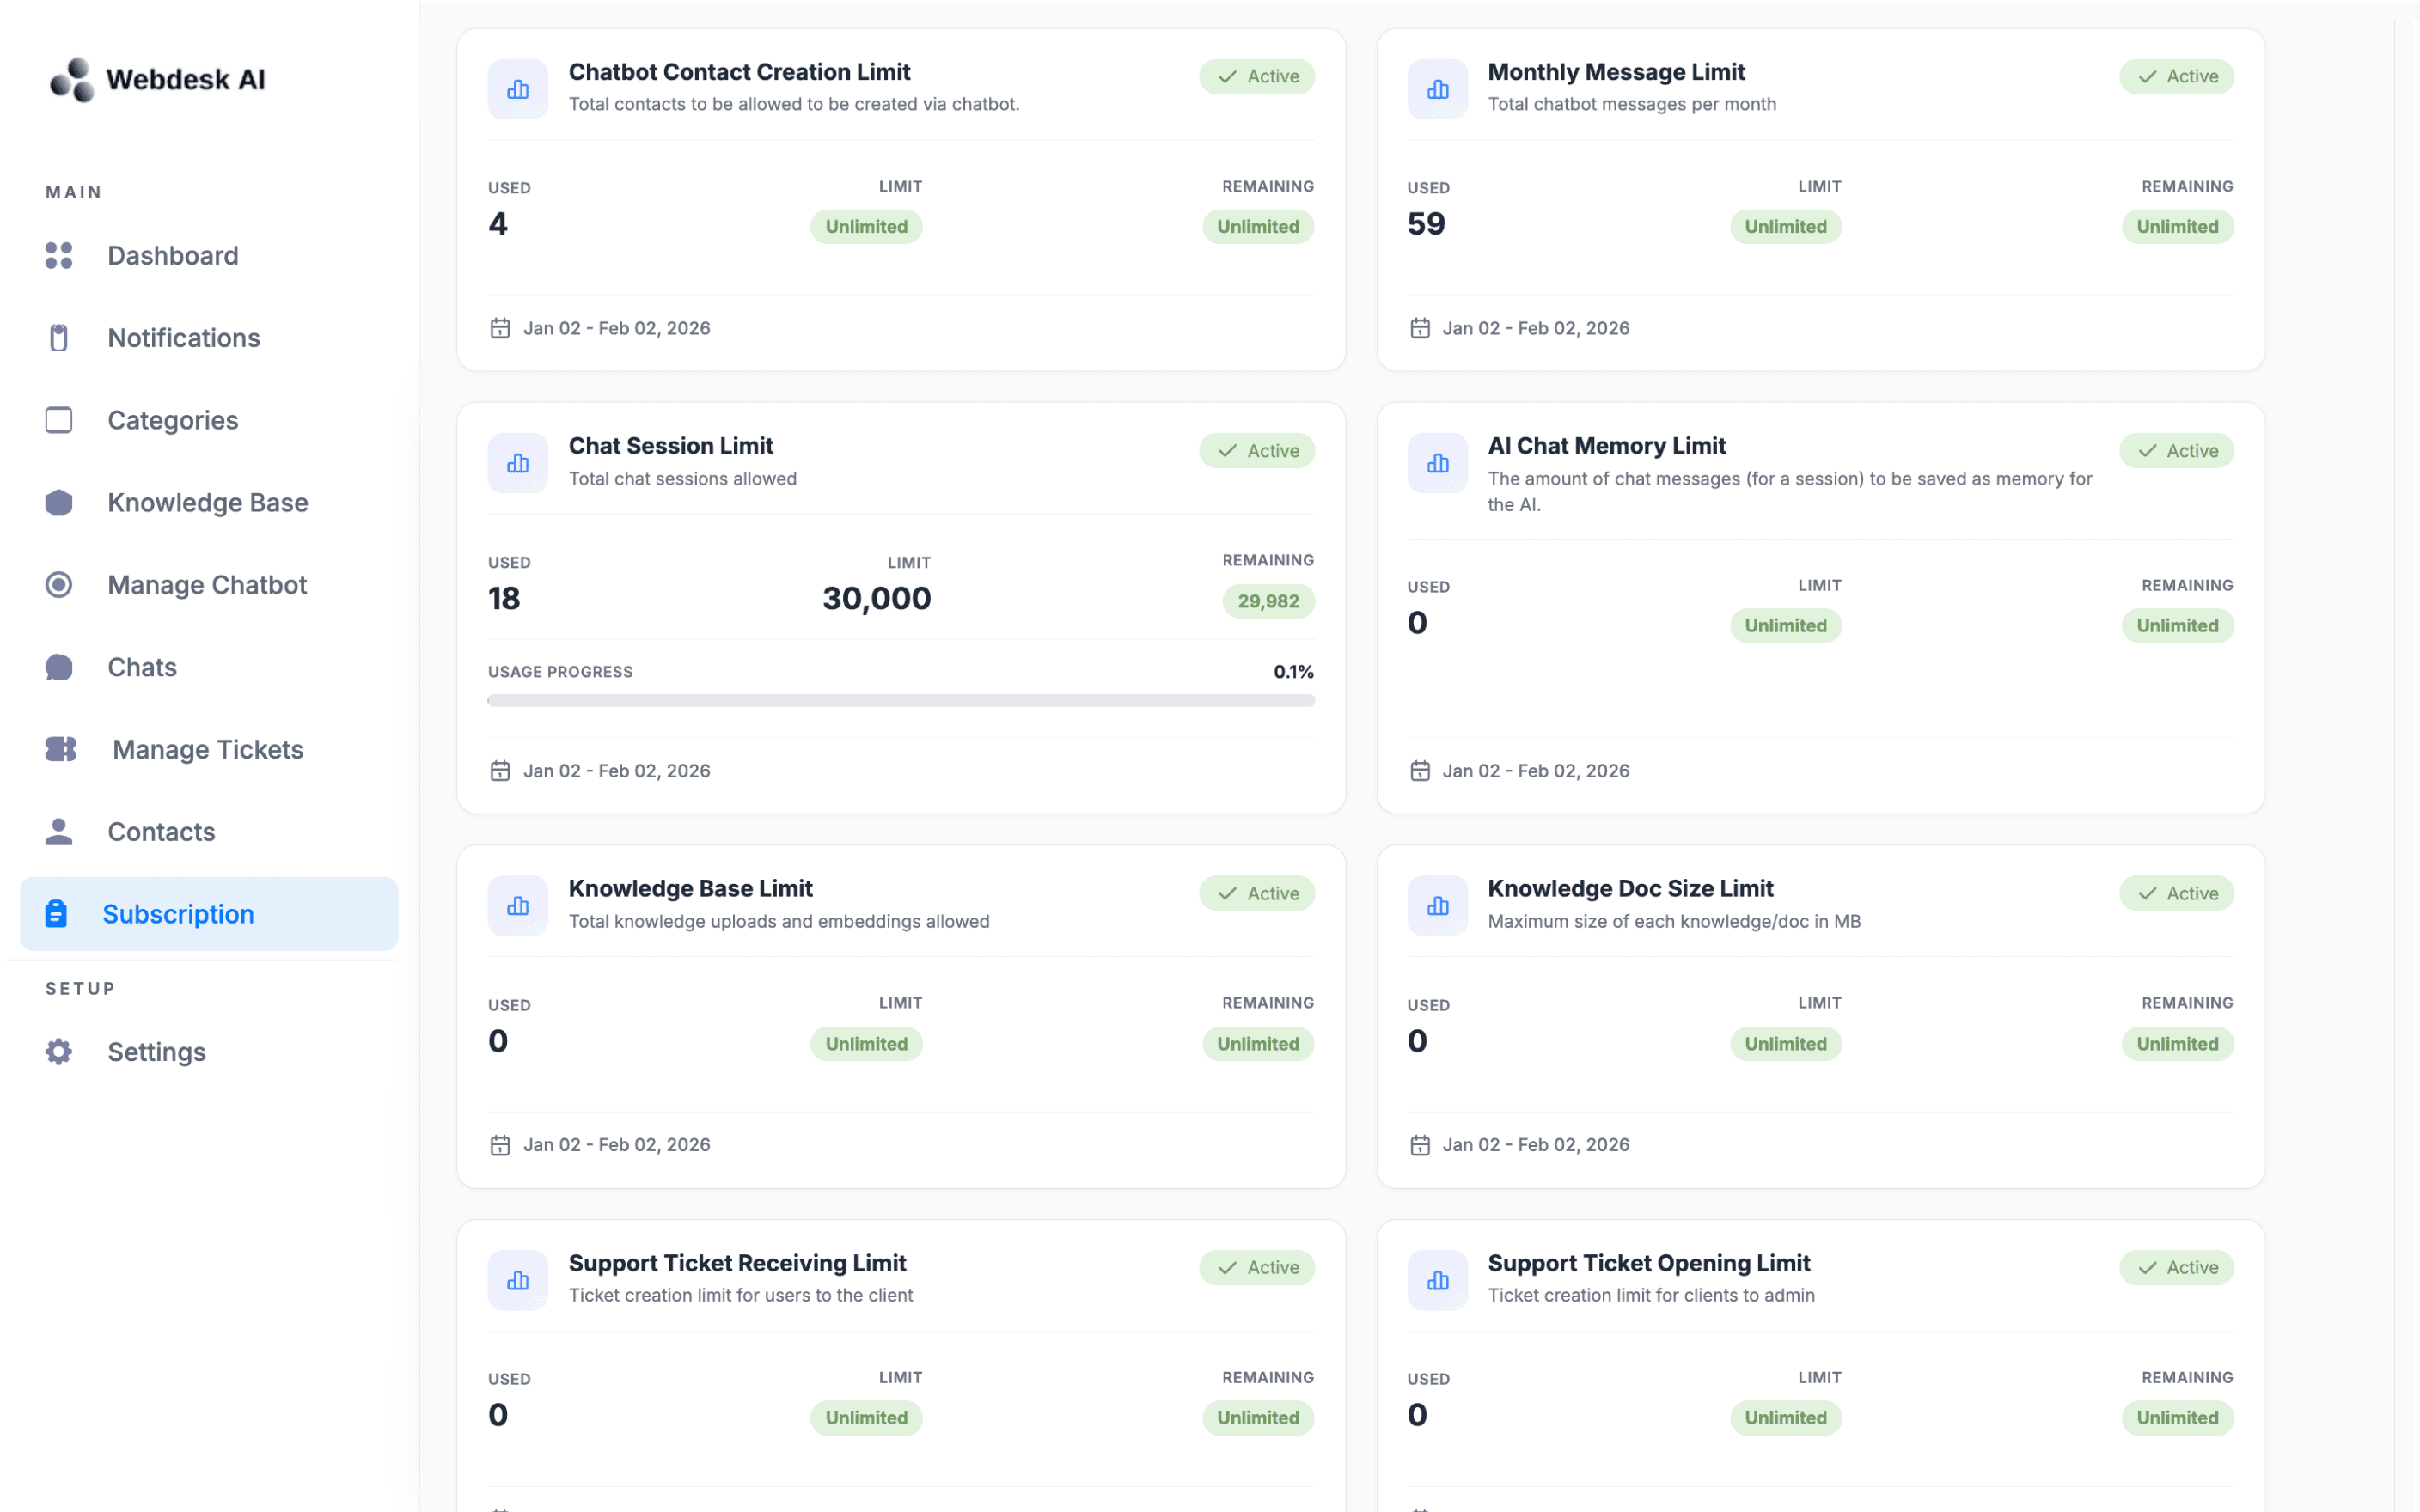
Task: Click the Chat Session usage progress bar
Action: click(x=900, y=701)
